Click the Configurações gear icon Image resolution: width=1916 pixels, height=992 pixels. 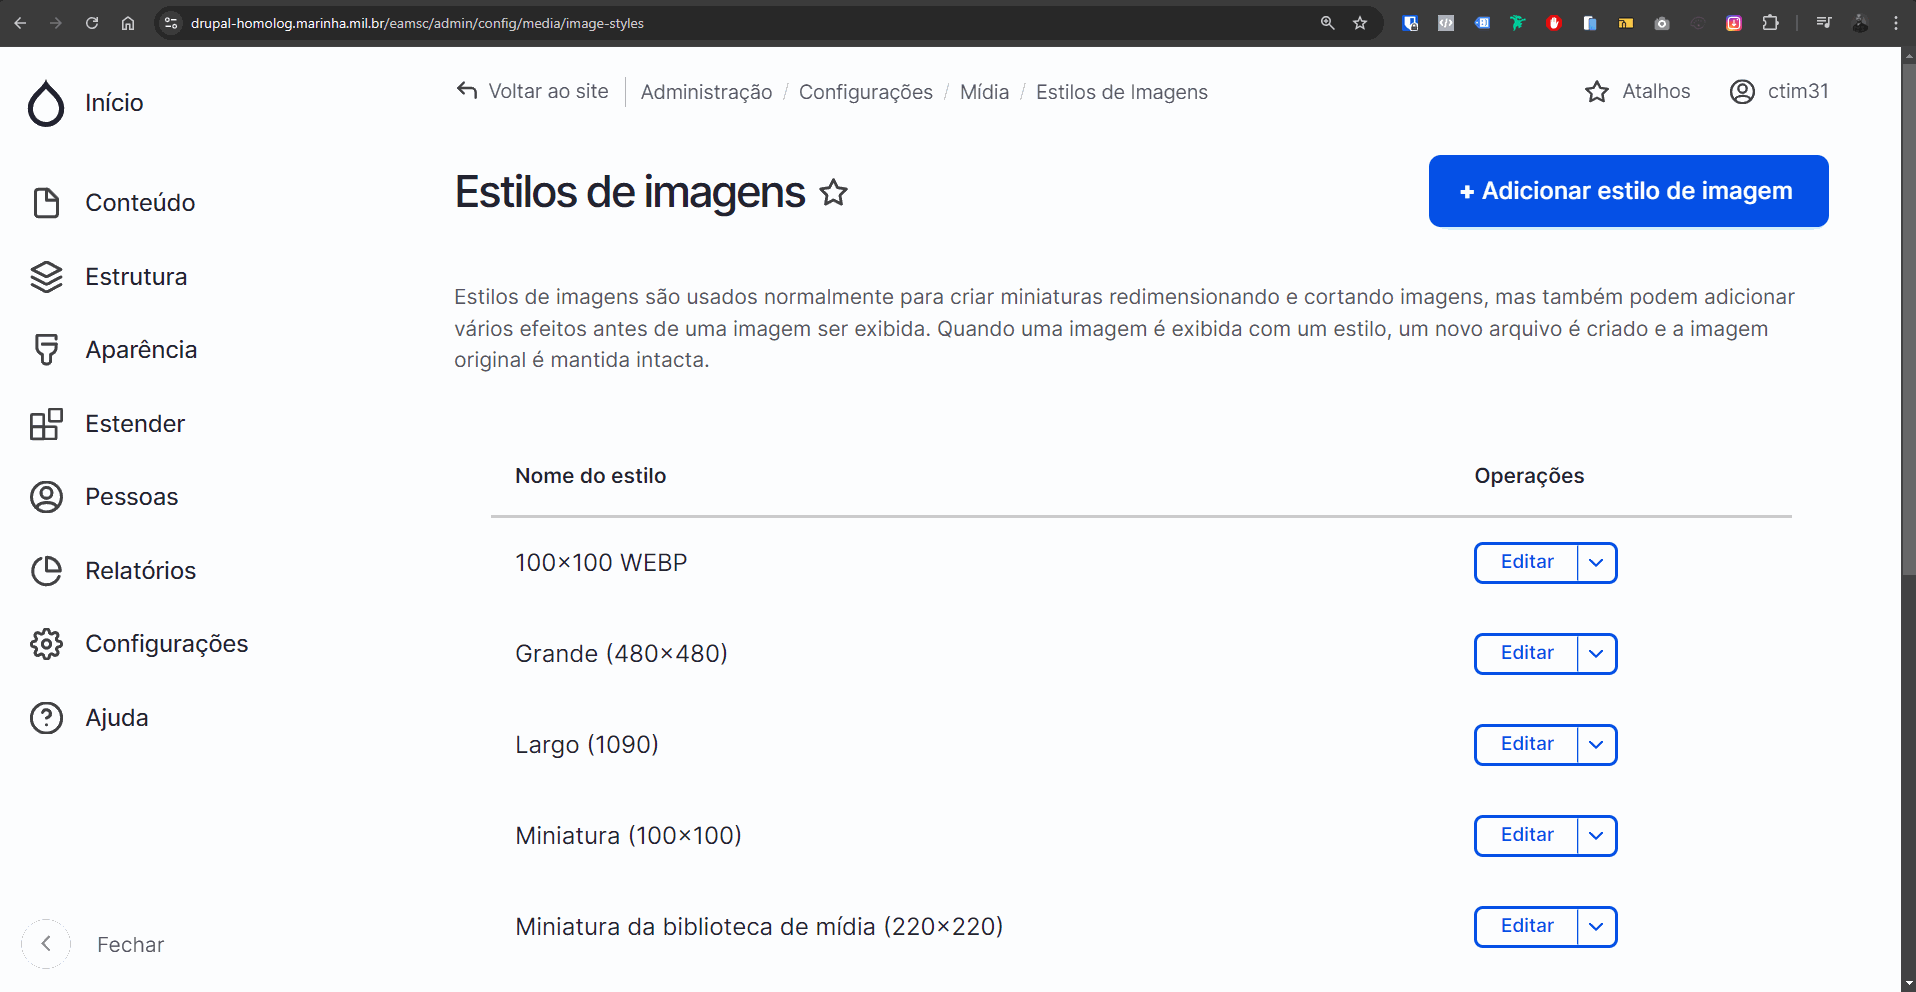[x=46, y=644]
